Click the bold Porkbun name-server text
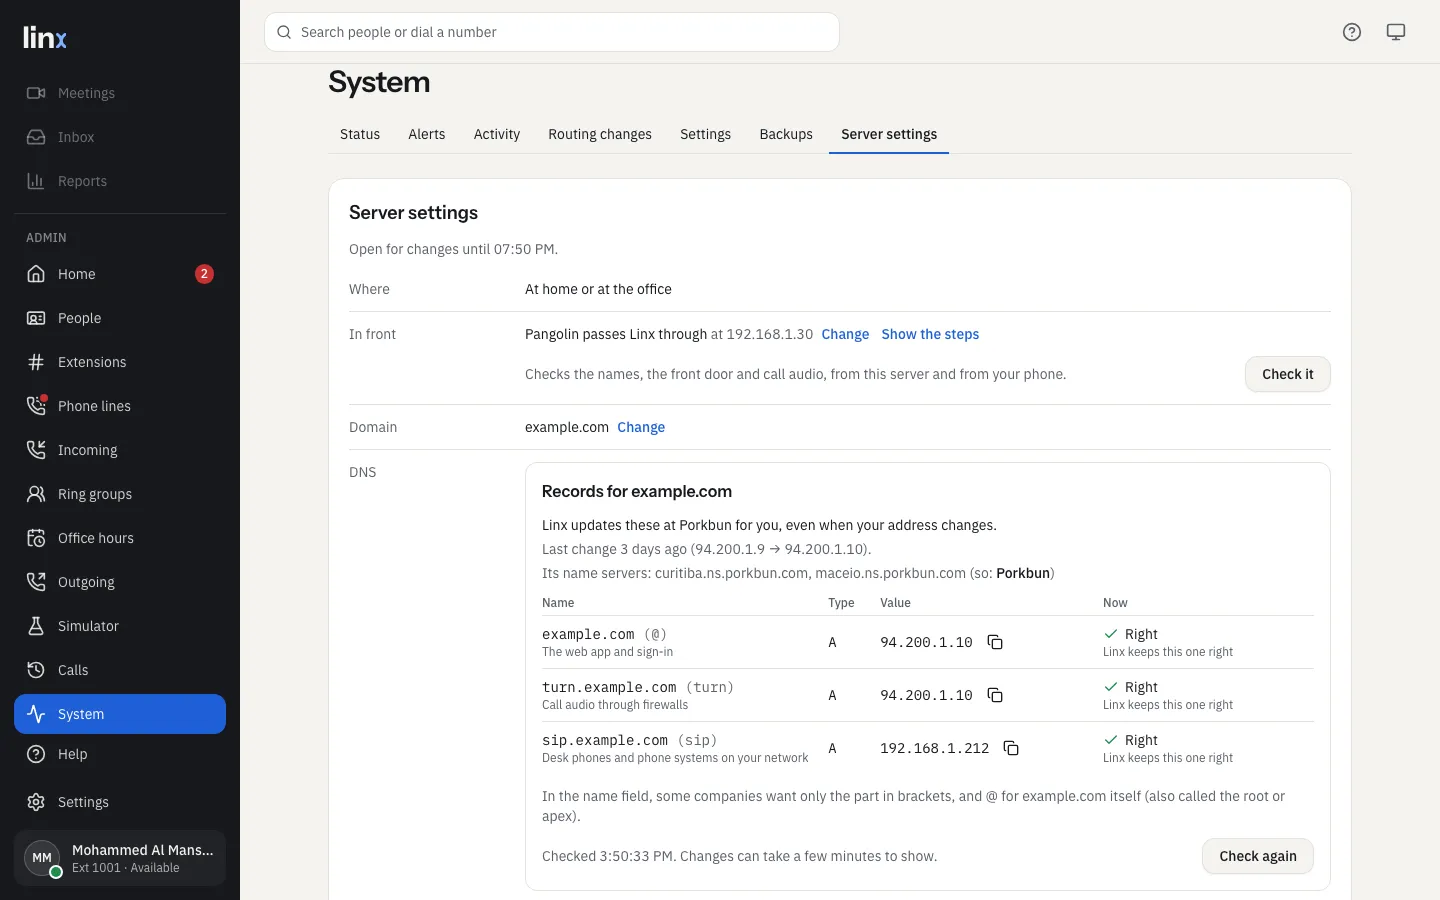This screenshot has height=900, width=1440. 1023,573
